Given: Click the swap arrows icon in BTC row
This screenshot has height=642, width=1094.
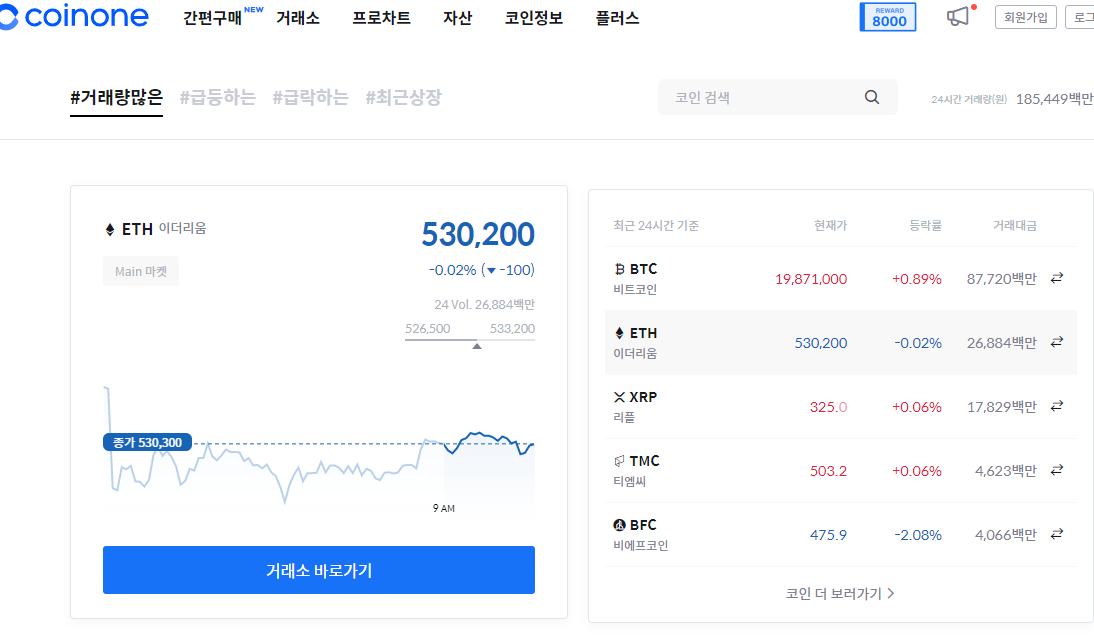Looking at the screenshot, I should click(x=1057, y=278).
